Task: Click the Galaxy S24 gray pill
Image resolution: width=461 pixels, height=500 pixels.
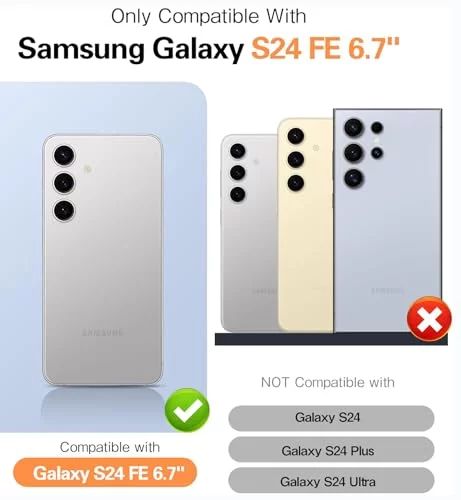Action: pos(331,418)
